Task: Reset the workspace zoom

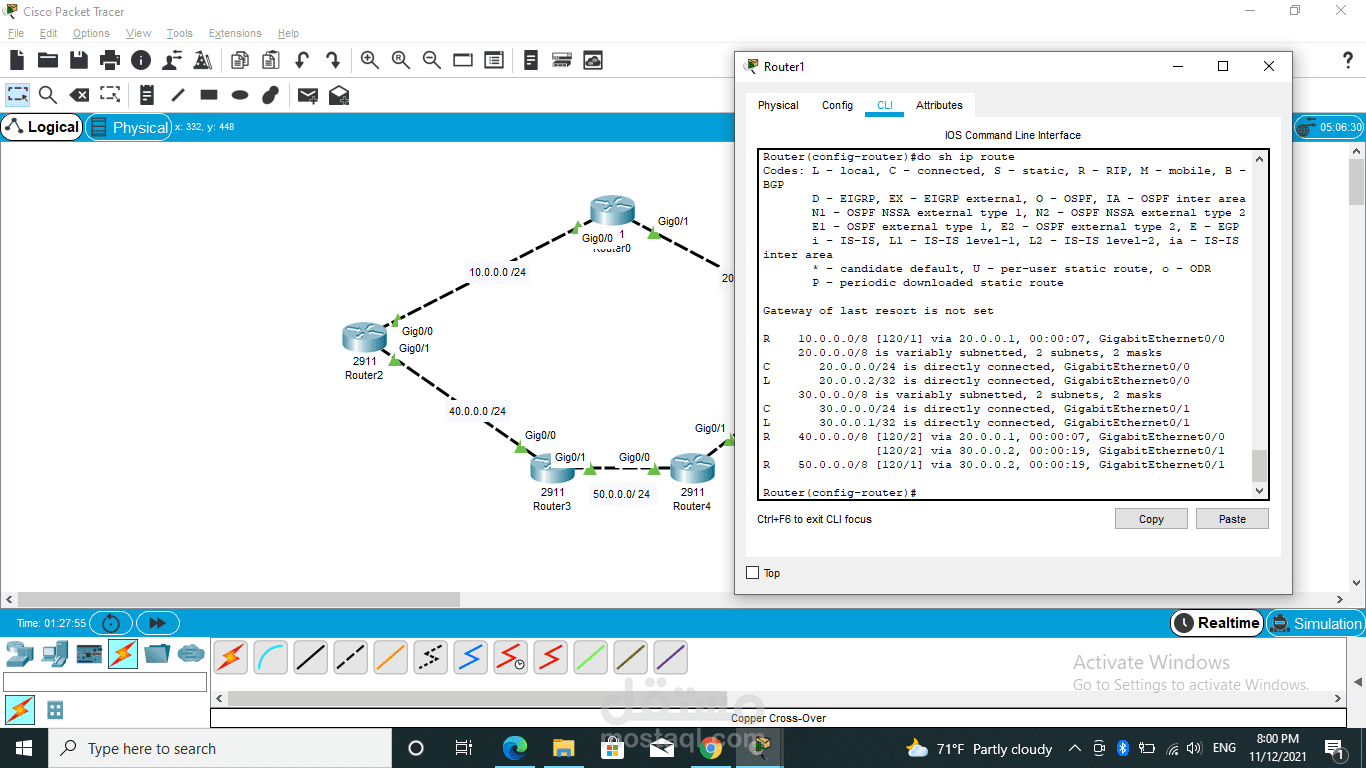Action: click(401, 60)
